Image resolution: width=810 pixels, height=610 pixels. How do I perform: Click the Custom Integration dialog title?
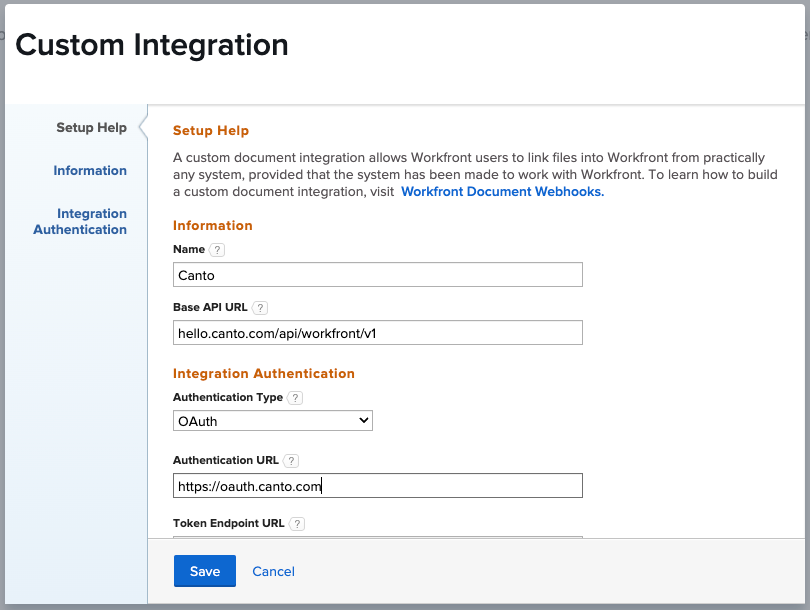152,44
